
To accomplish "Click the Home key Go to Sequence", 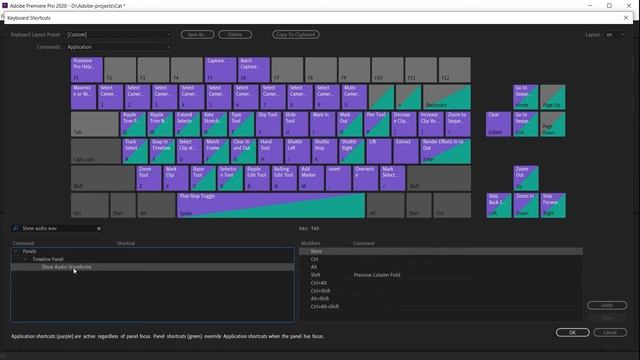I will [x=526, y=97].
